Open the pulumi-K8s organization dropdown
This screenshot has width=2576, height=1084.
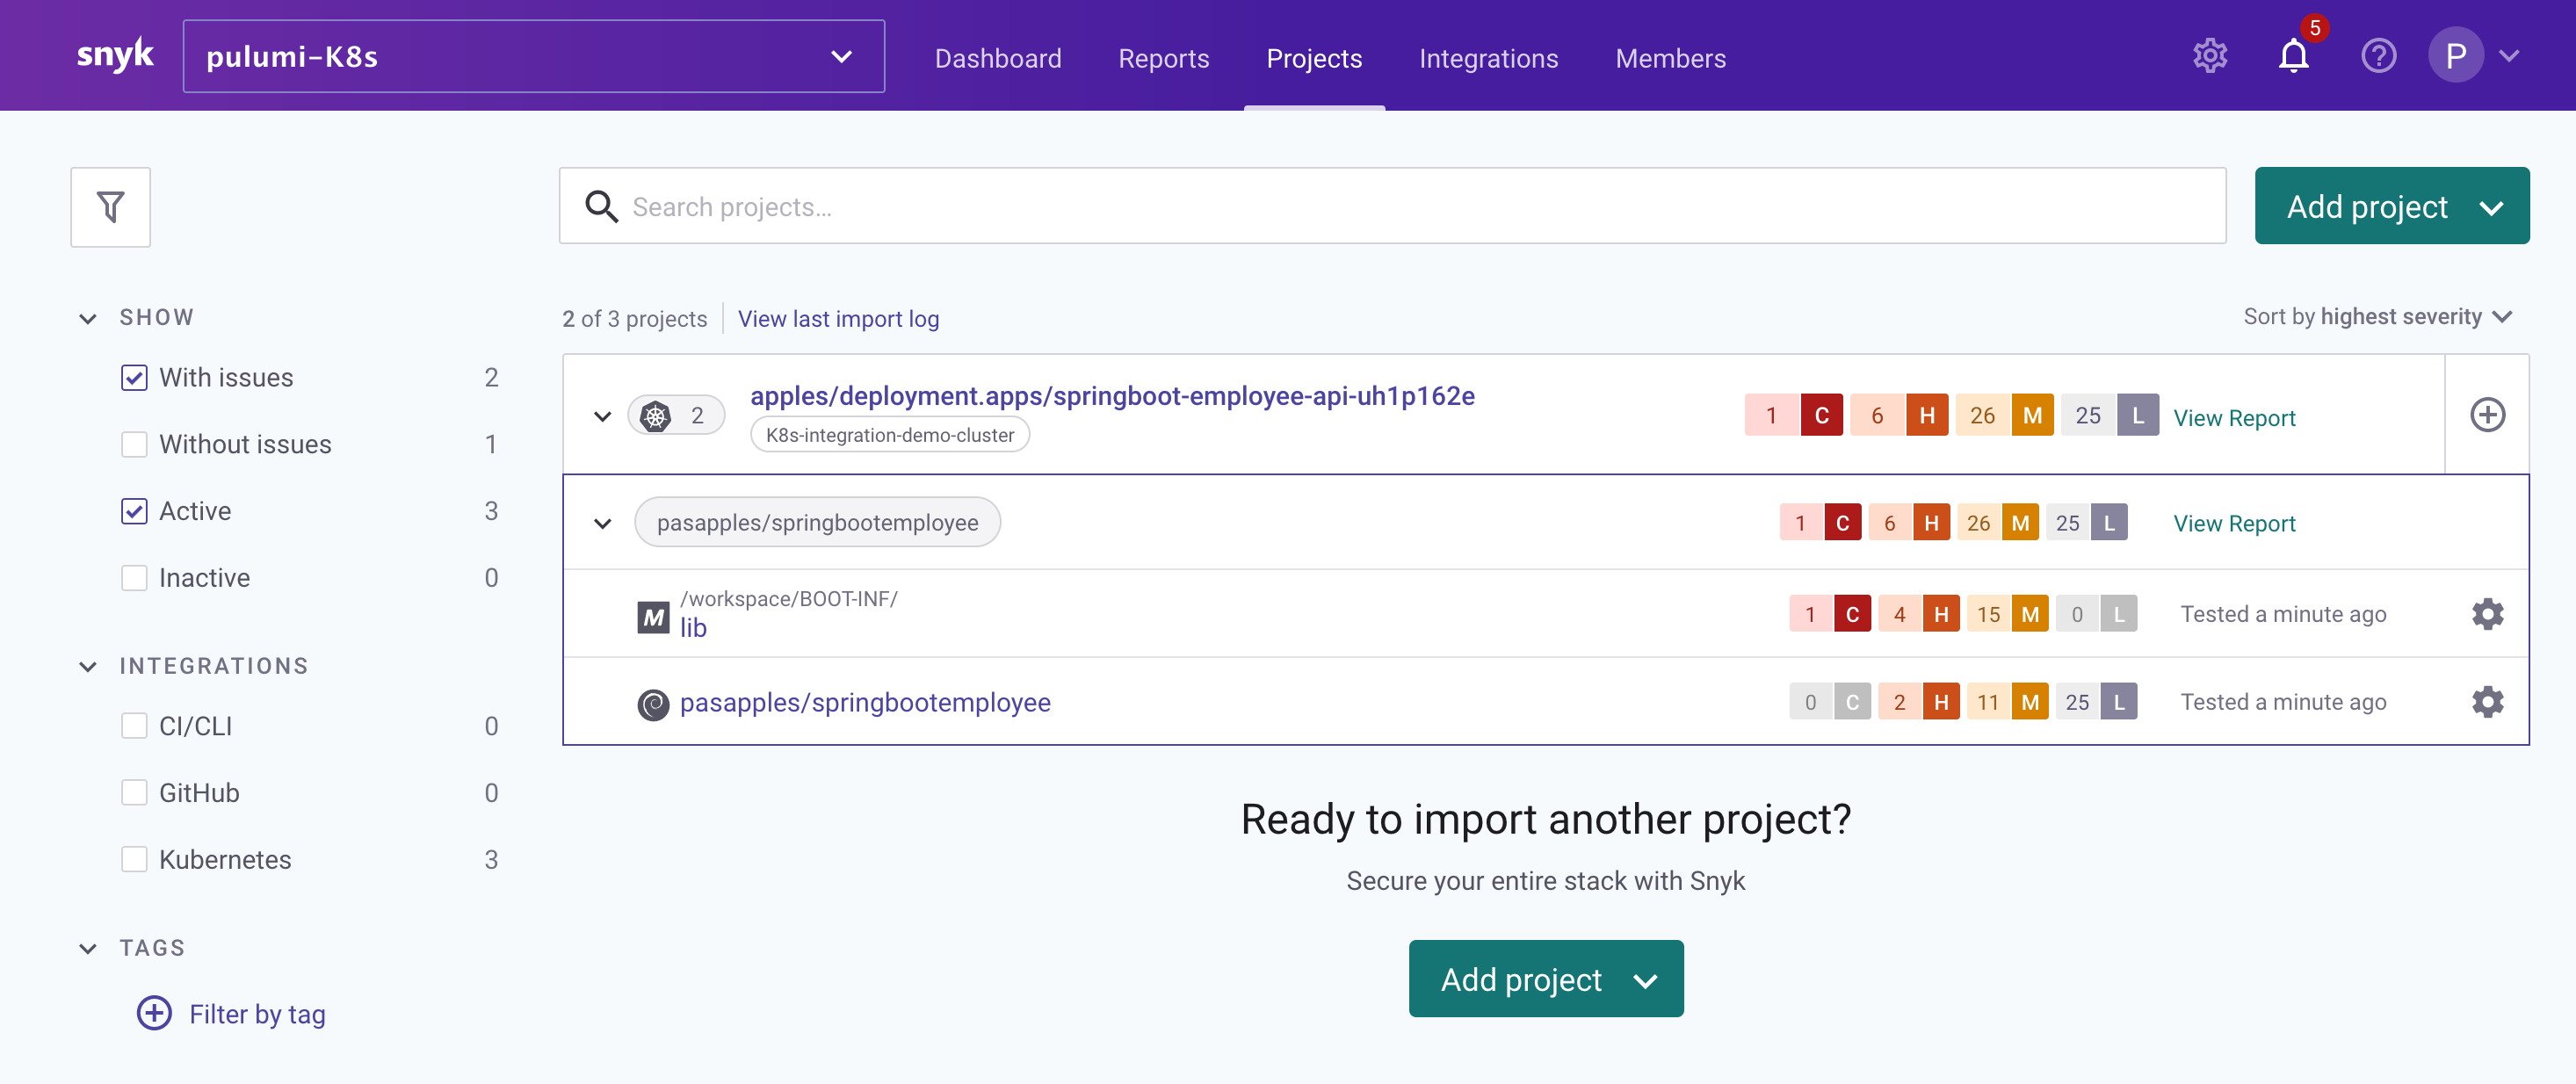pyautogui.click(x=533, y=56)
